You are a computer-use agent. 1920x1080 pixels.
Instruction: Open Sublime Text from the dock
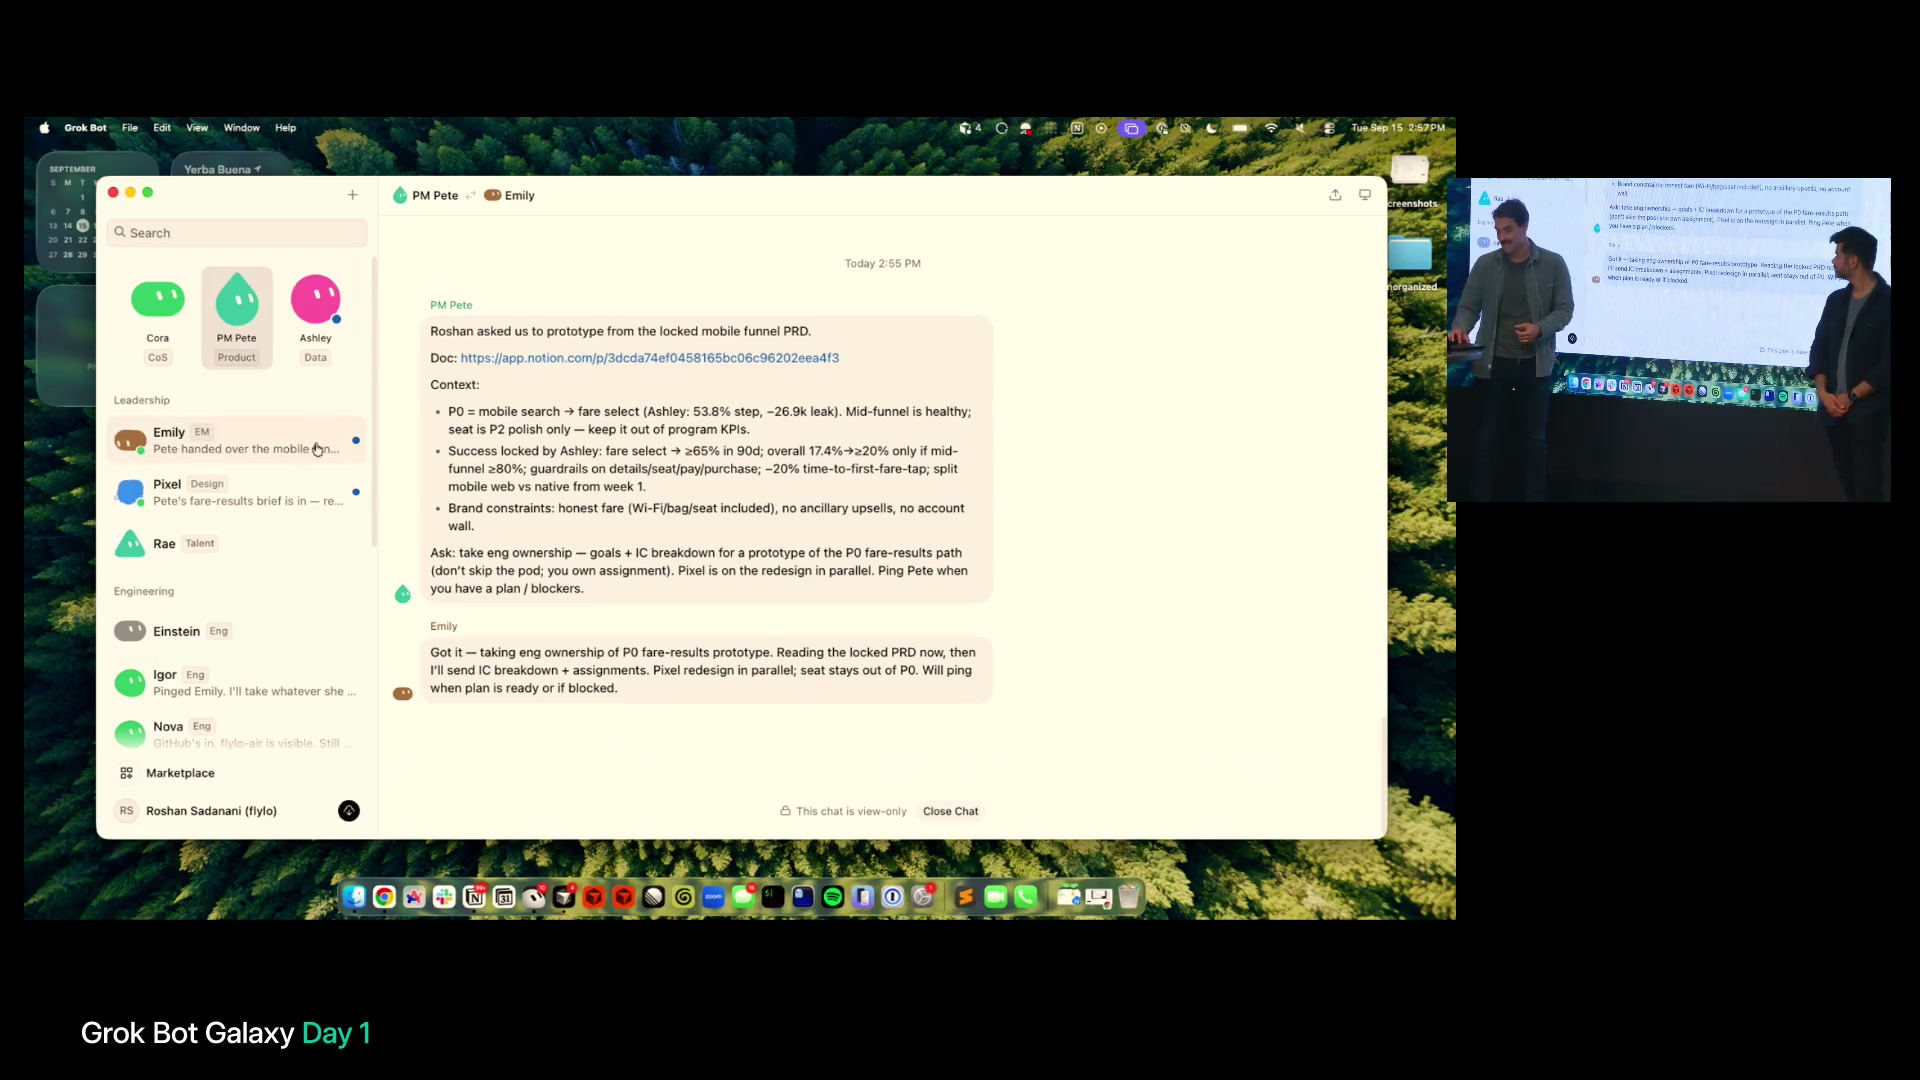tap(965, 897)
